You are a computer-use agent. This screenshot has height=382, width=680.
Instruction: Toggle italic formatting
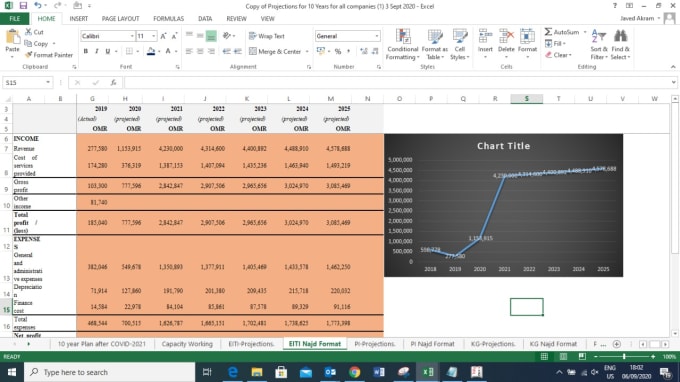[97, 51]
